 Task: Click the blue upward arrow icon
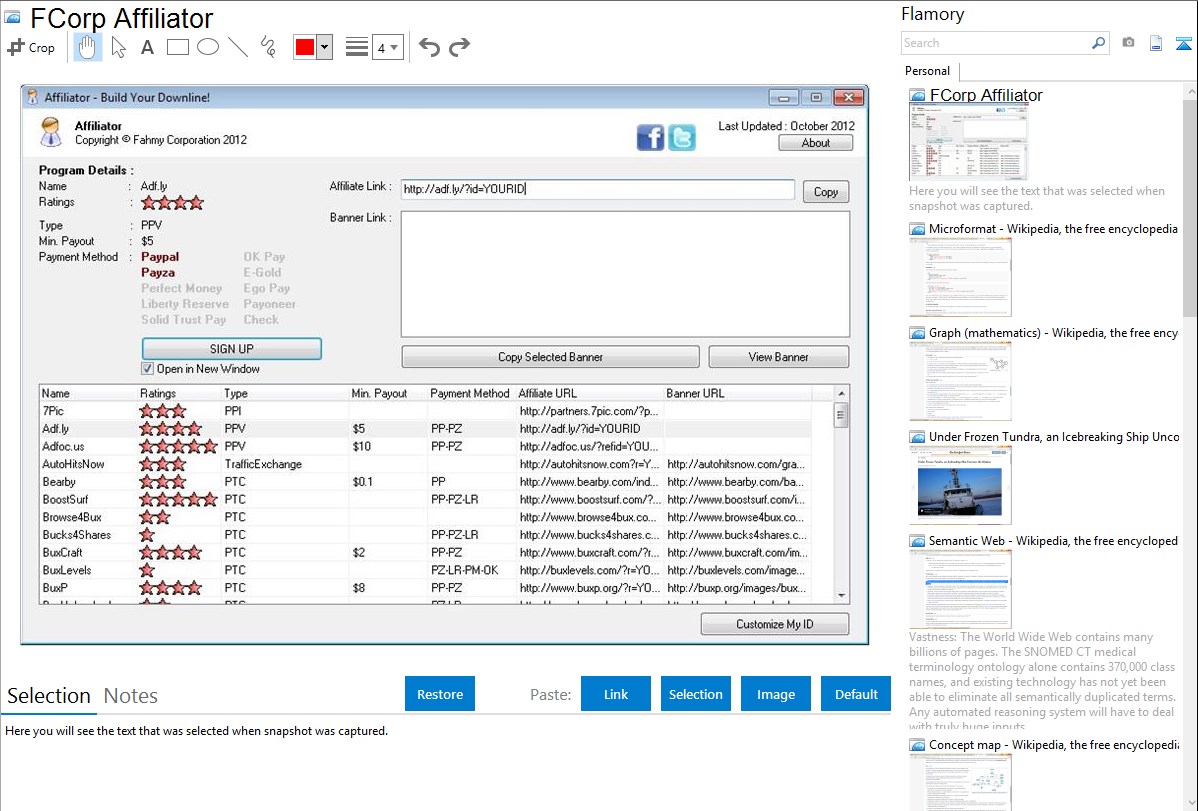point(1183,43)
